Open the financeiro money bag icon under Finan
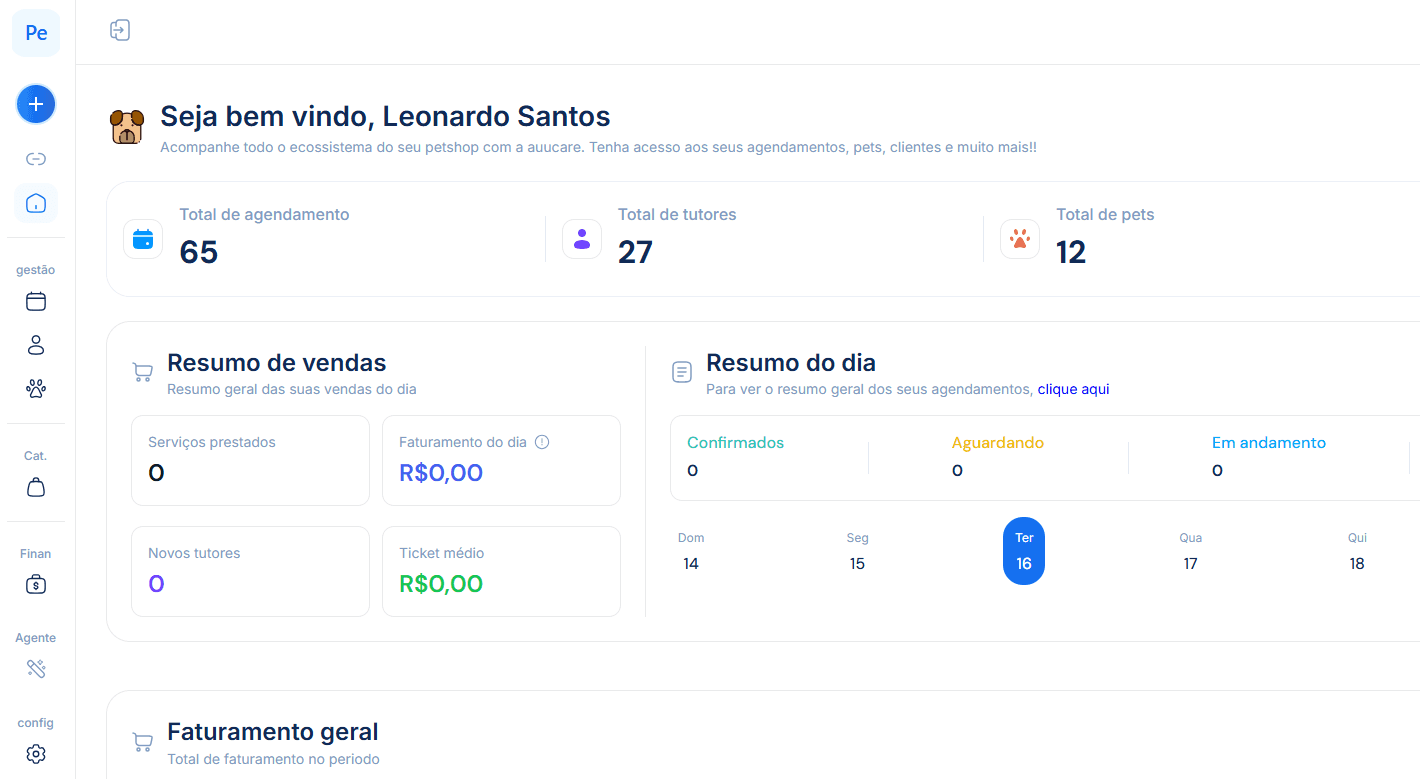This screenshot has height=779, width=1420. tap(36, 584)
